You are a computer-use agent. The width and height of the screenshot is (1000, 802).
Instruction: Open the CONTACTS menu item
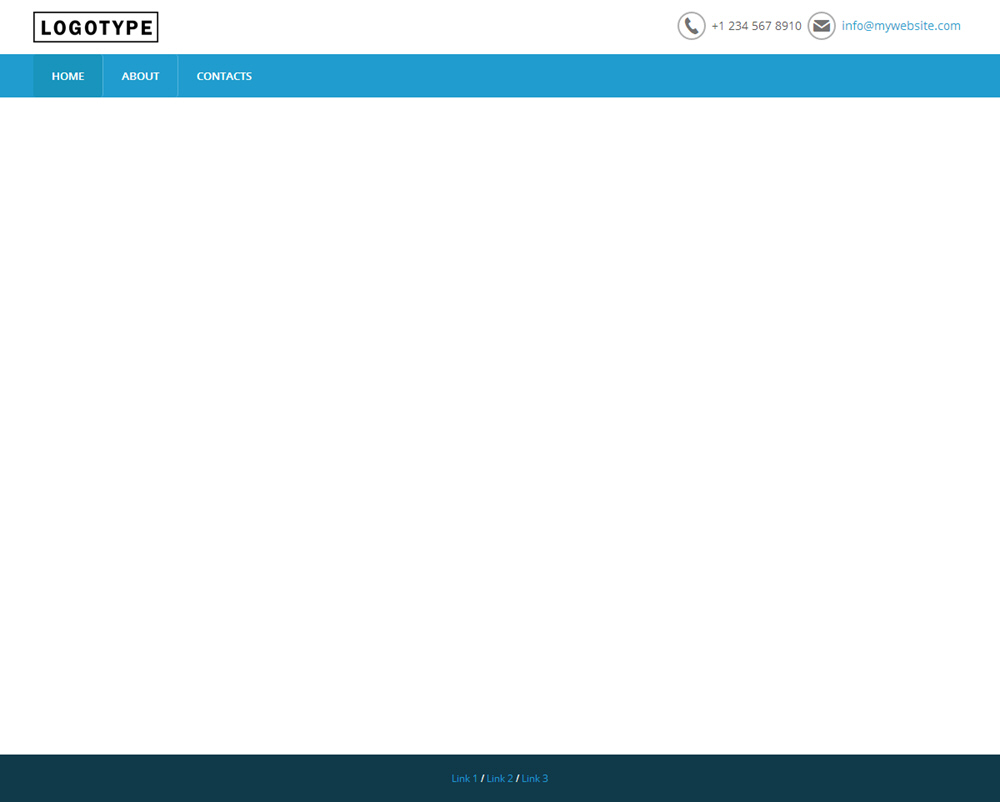224,76
